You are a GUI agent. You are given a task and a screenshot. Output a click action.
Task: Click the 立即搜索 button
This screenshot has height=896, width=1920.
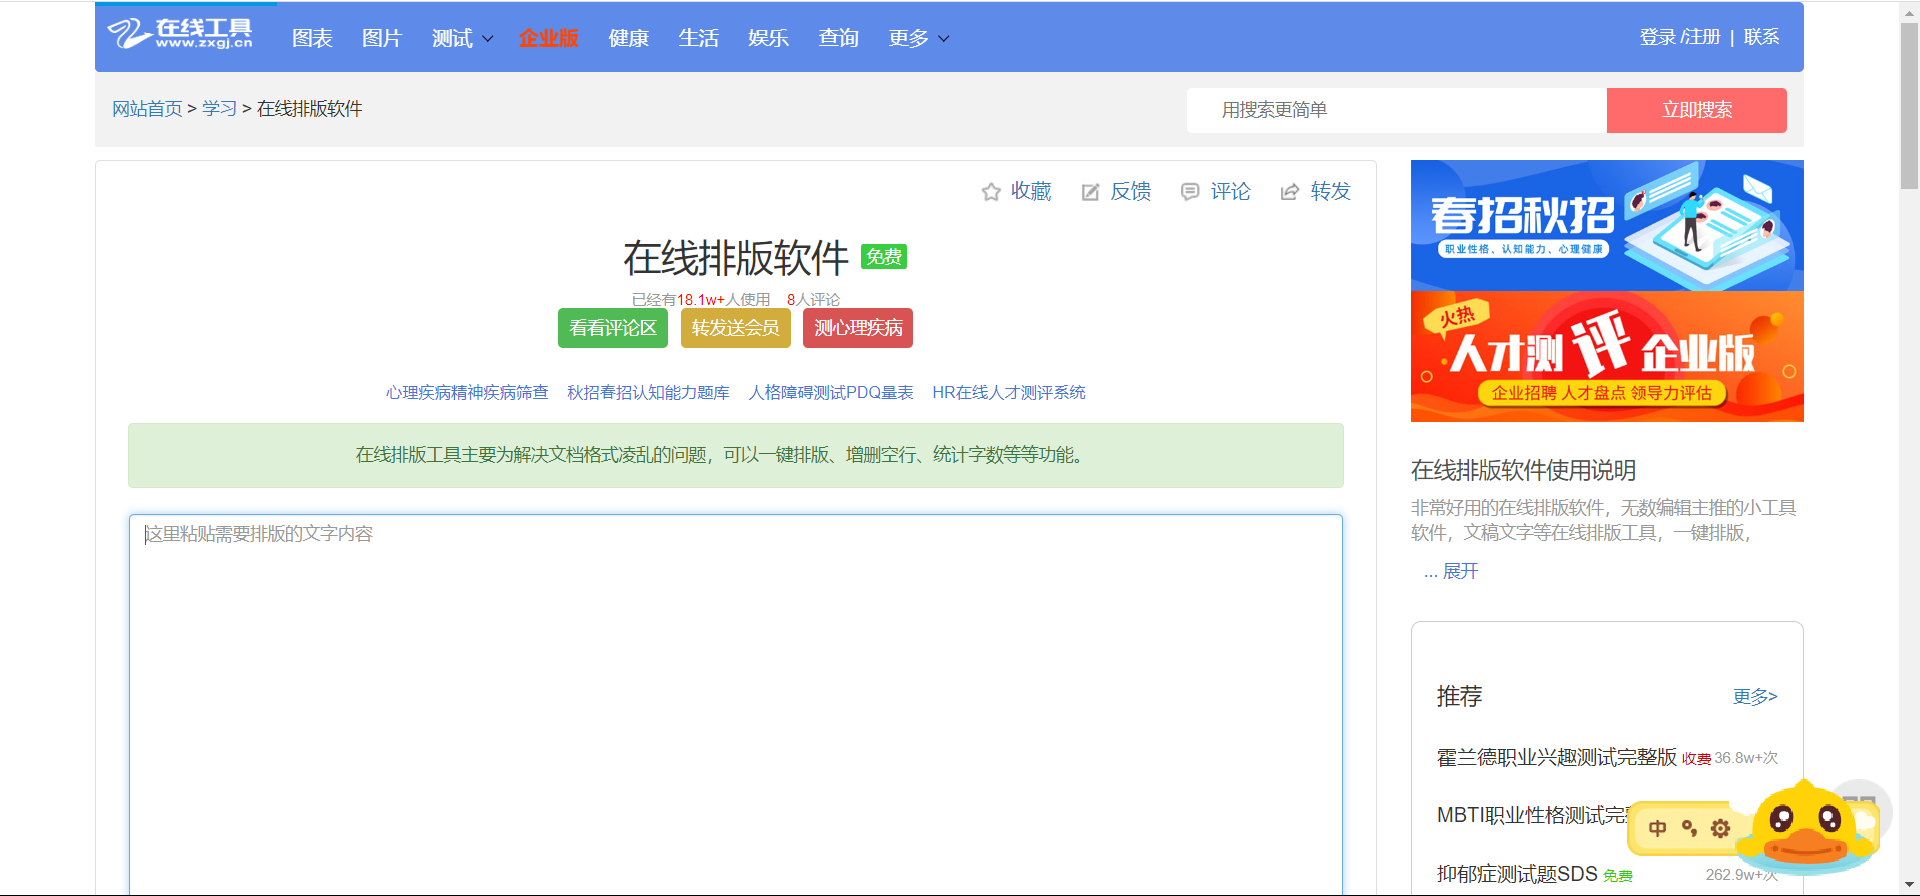[x=1697, y=110]
